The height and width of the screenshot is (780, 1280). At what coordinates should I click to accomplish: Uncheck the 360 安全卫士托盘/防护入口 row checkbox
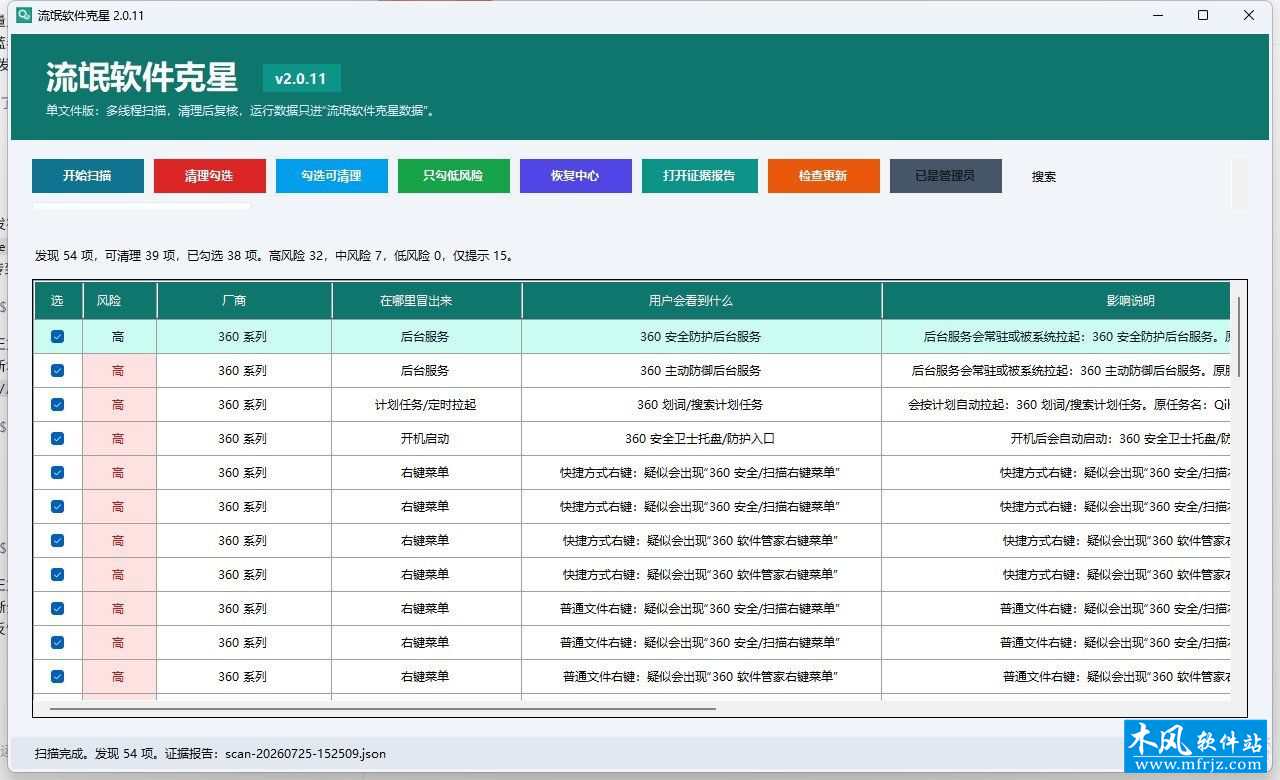click(57, 439)
